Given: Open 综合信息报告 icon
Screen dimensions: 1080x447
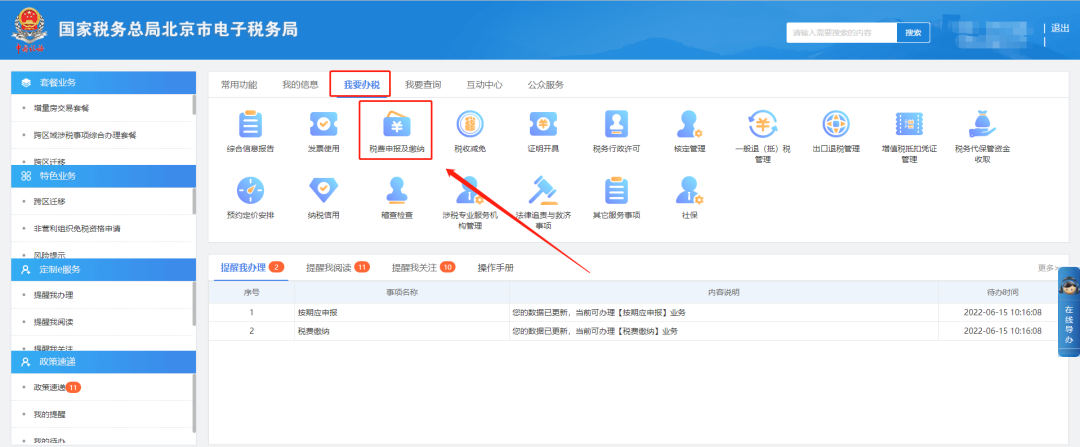Looking at the screenshot, I should [x=251, y=124].
